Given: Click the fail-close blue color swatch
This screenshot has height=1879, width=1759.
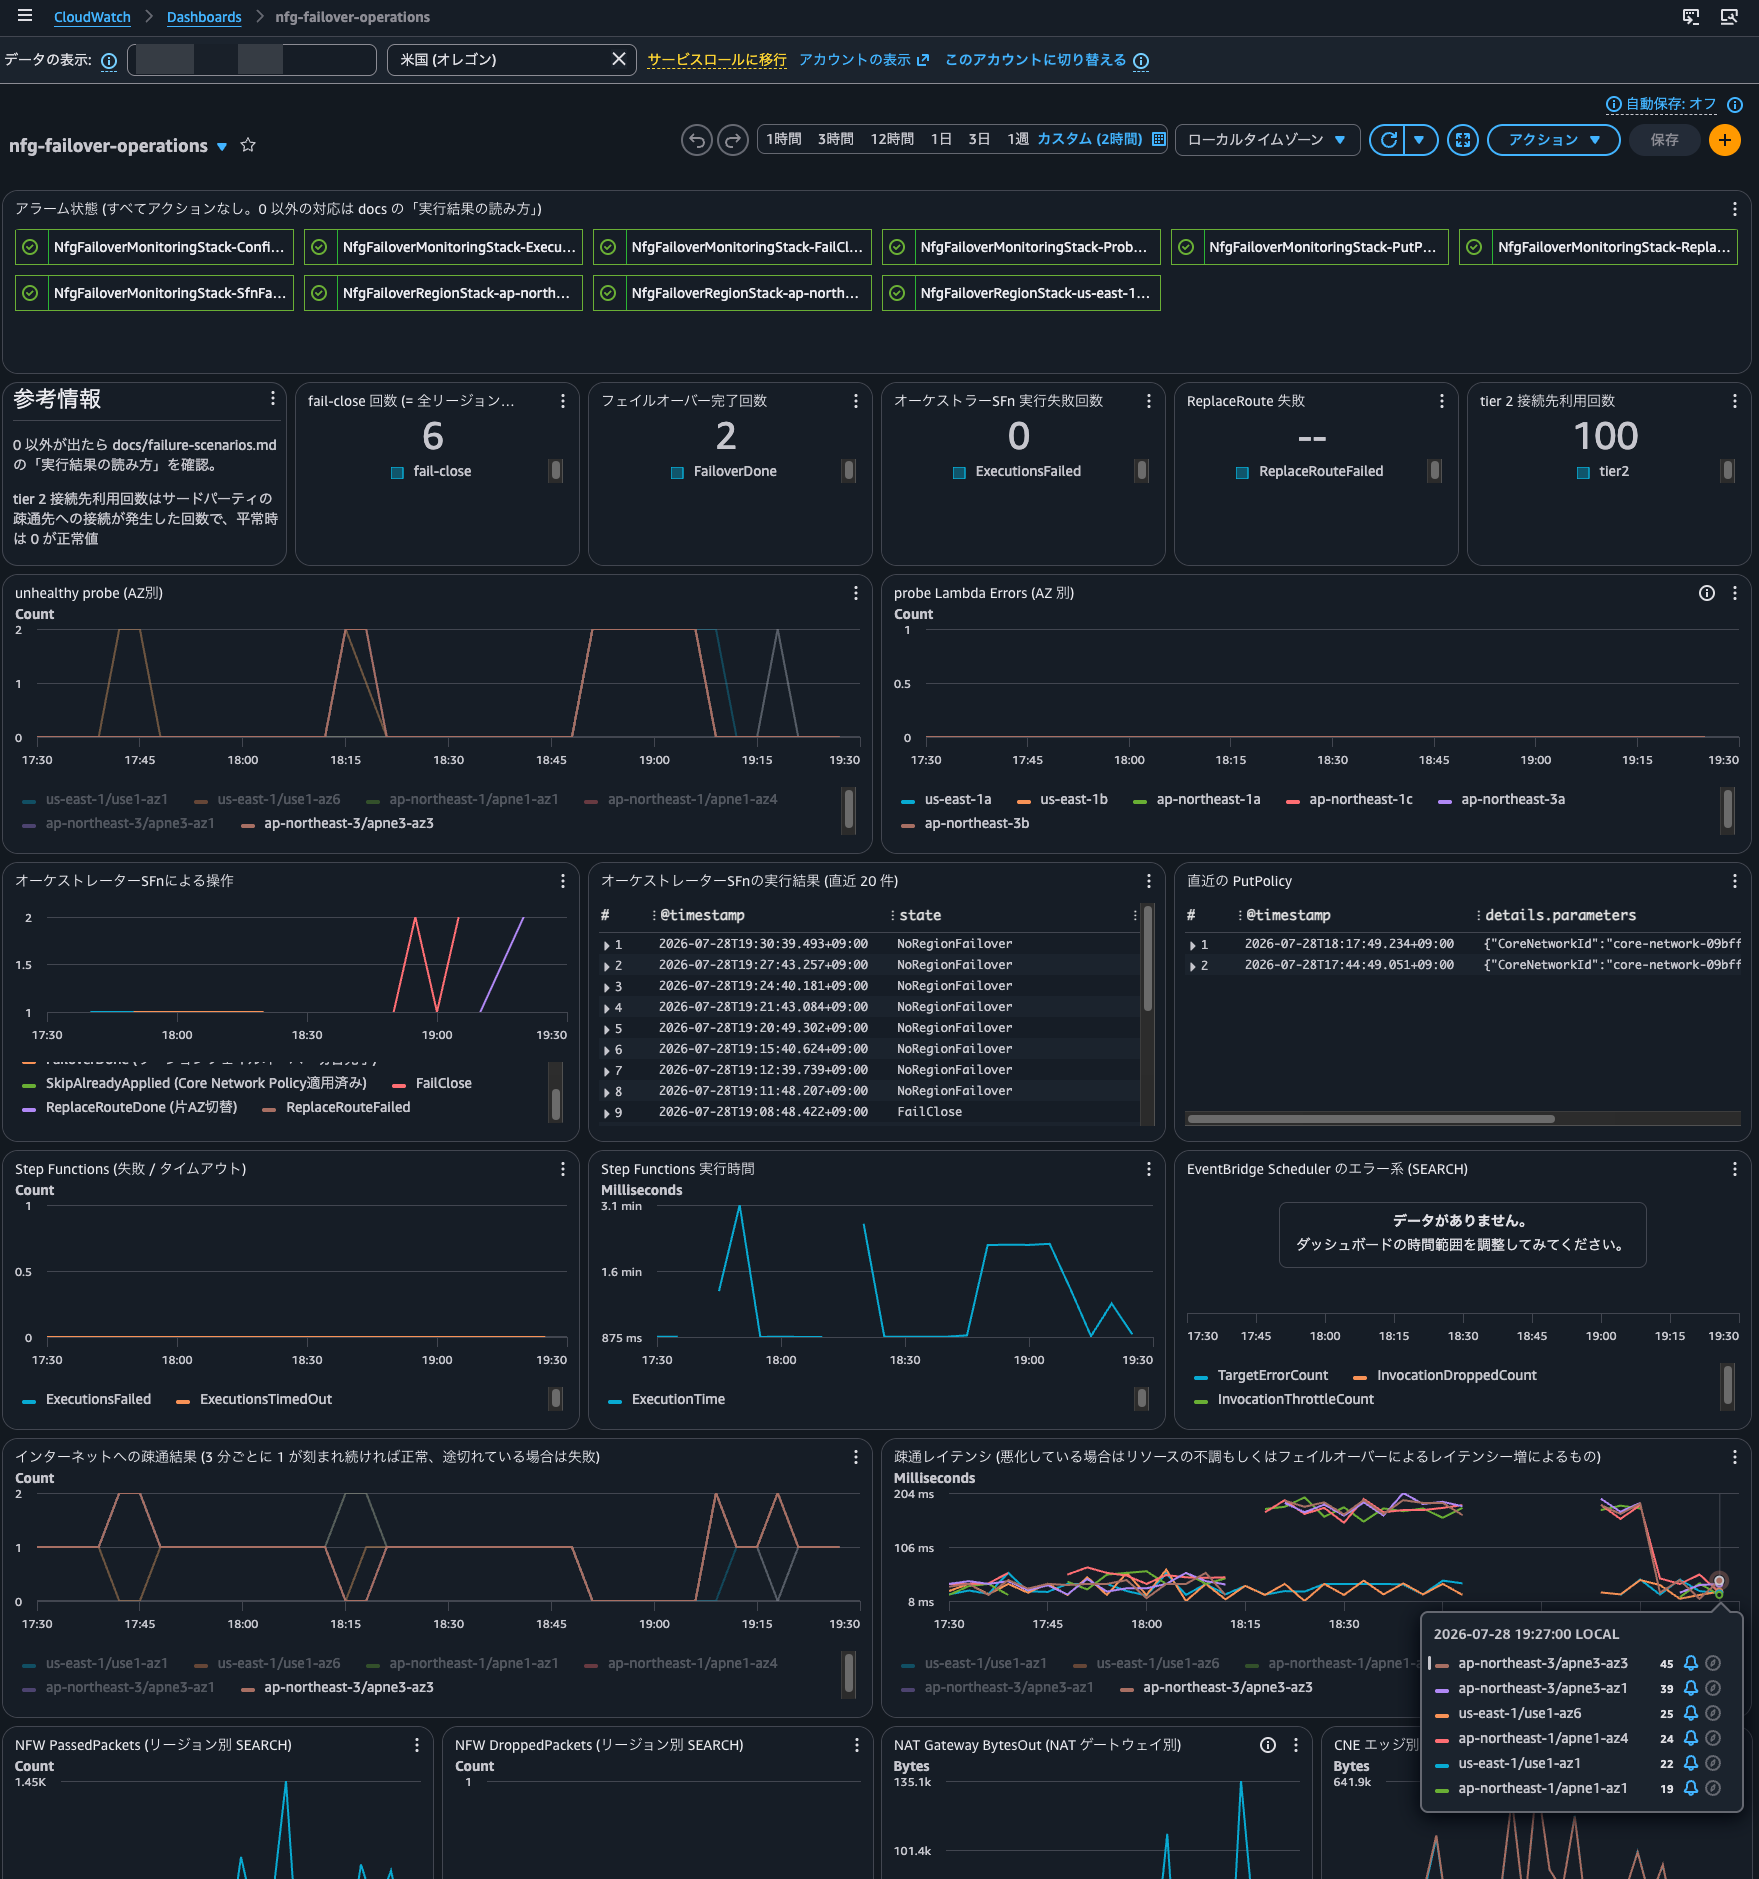Looking at the screenshot, I should 397,472.
